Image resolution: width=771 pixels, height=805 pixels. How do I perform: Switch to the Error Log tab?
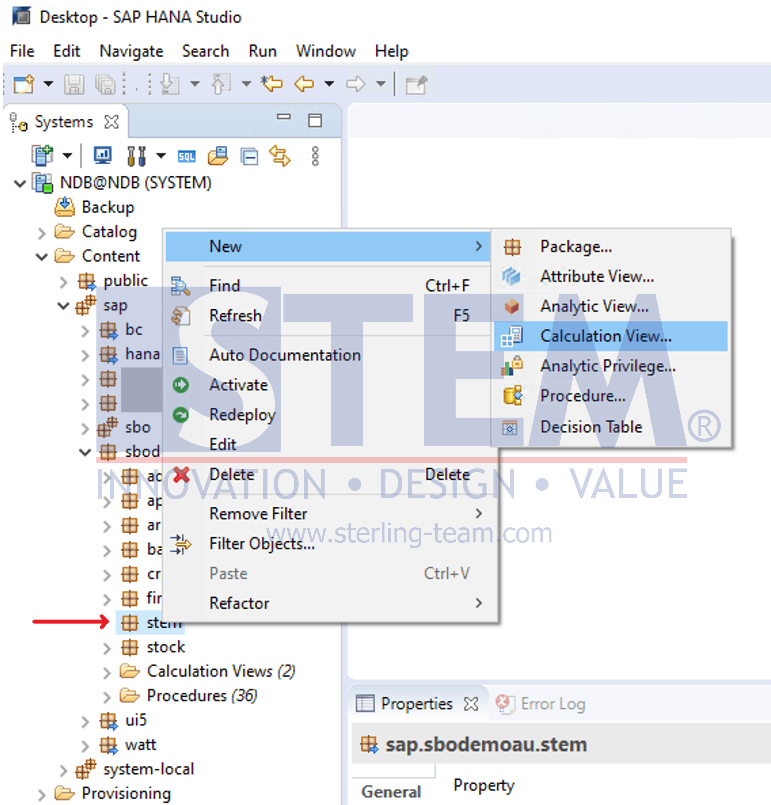pos(541,704)
